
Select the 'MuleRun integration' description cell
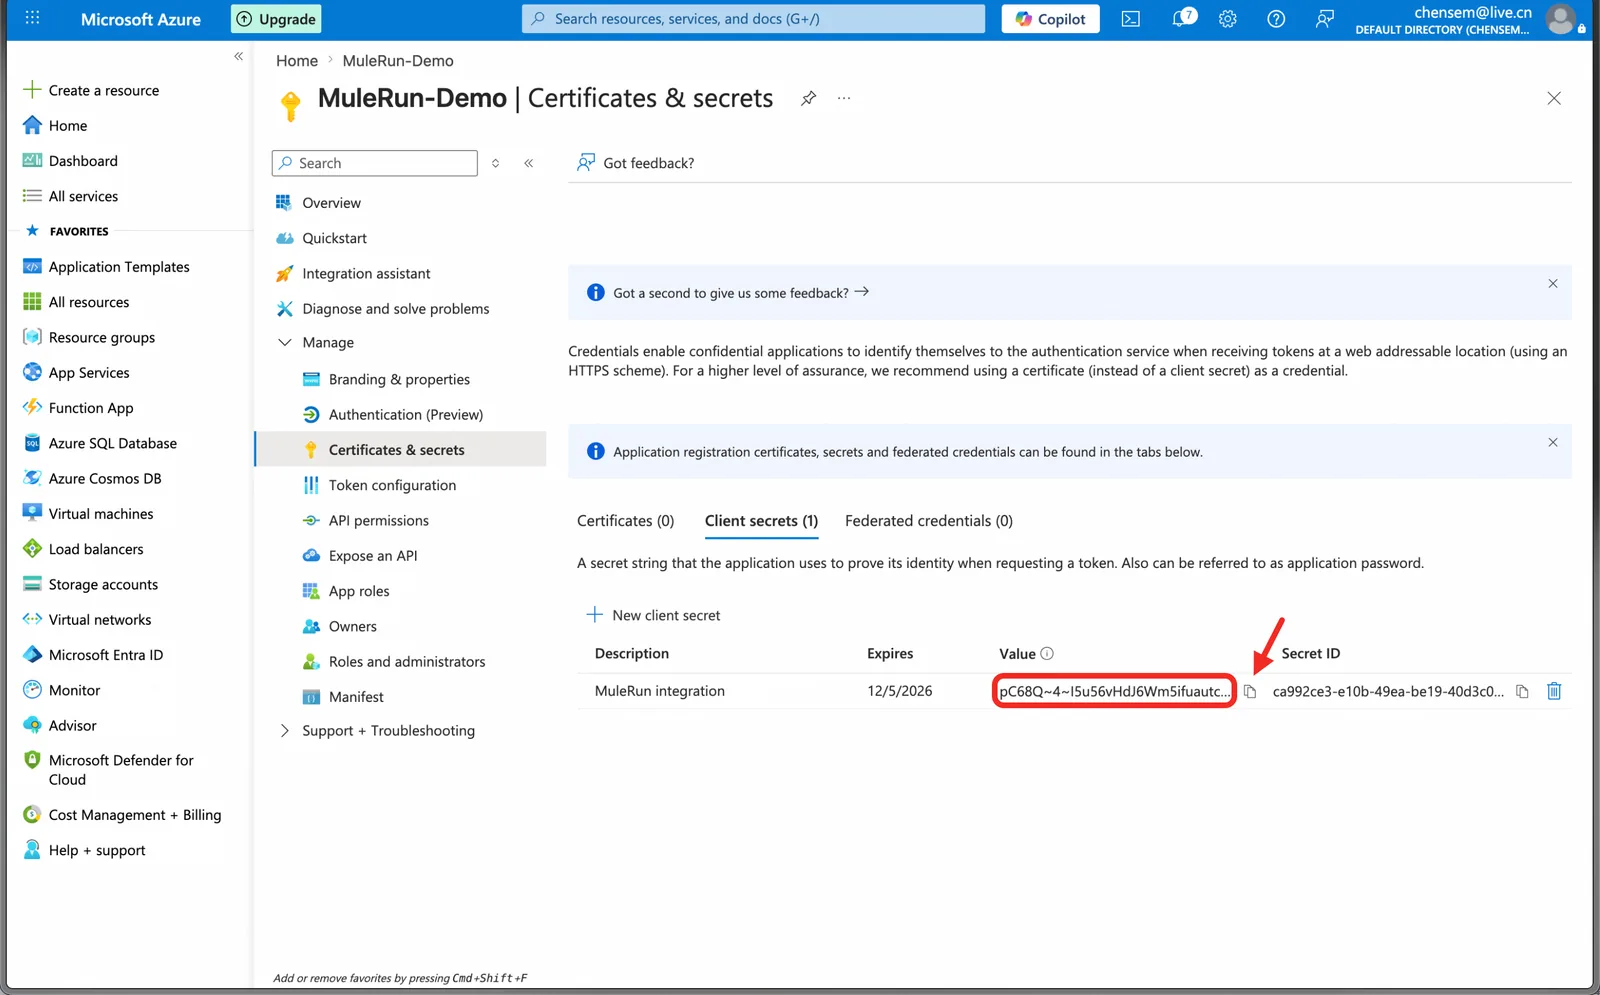point(660,691)
